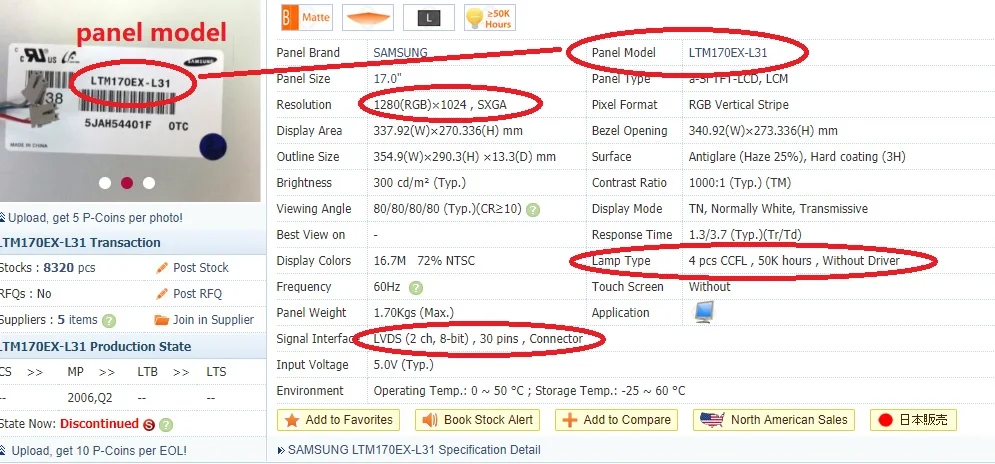Click the MP production date 2006,Q2
The width and height of the screenshot is (995, 464).
click(89, 398)
